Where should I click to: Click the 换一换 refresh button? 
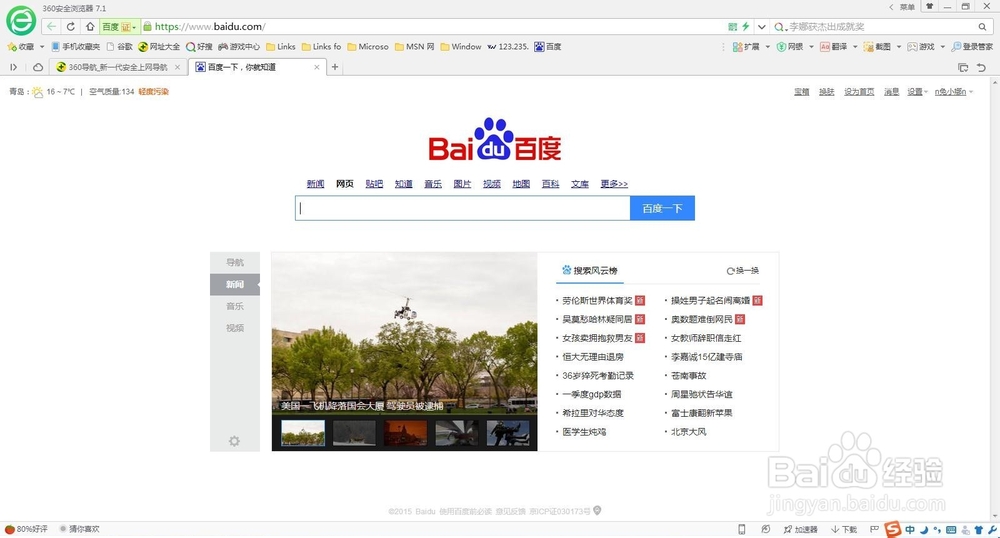pos(742,271)
